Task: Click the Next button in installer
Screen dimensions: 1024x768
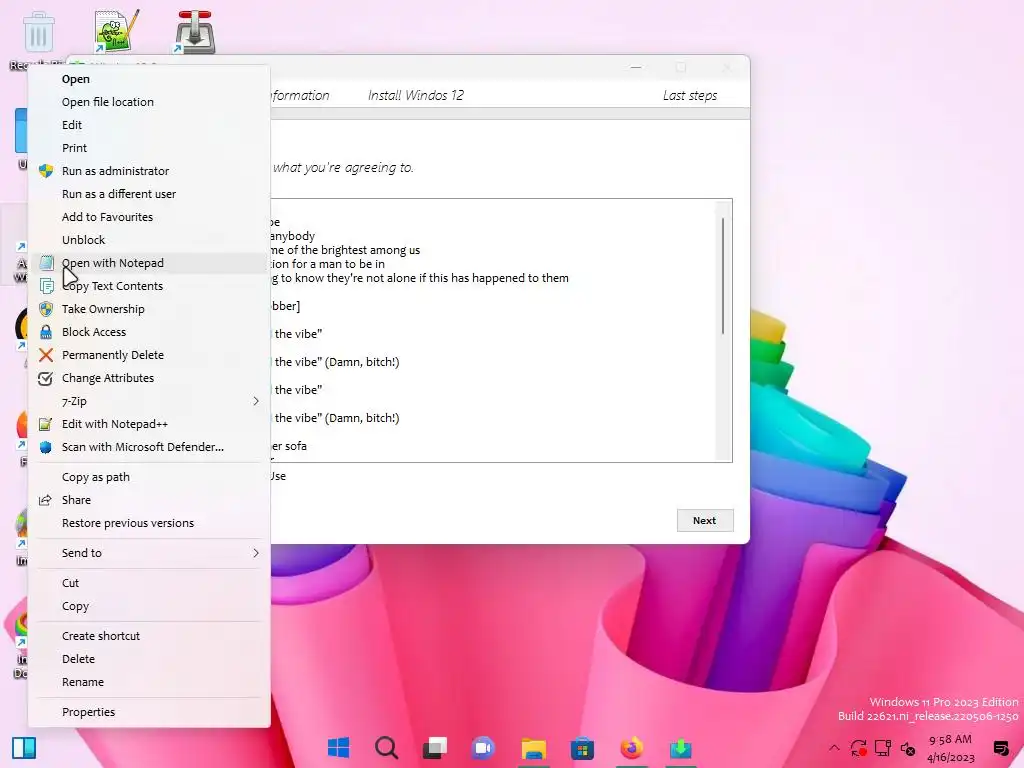Action: [x=705, y=520]
